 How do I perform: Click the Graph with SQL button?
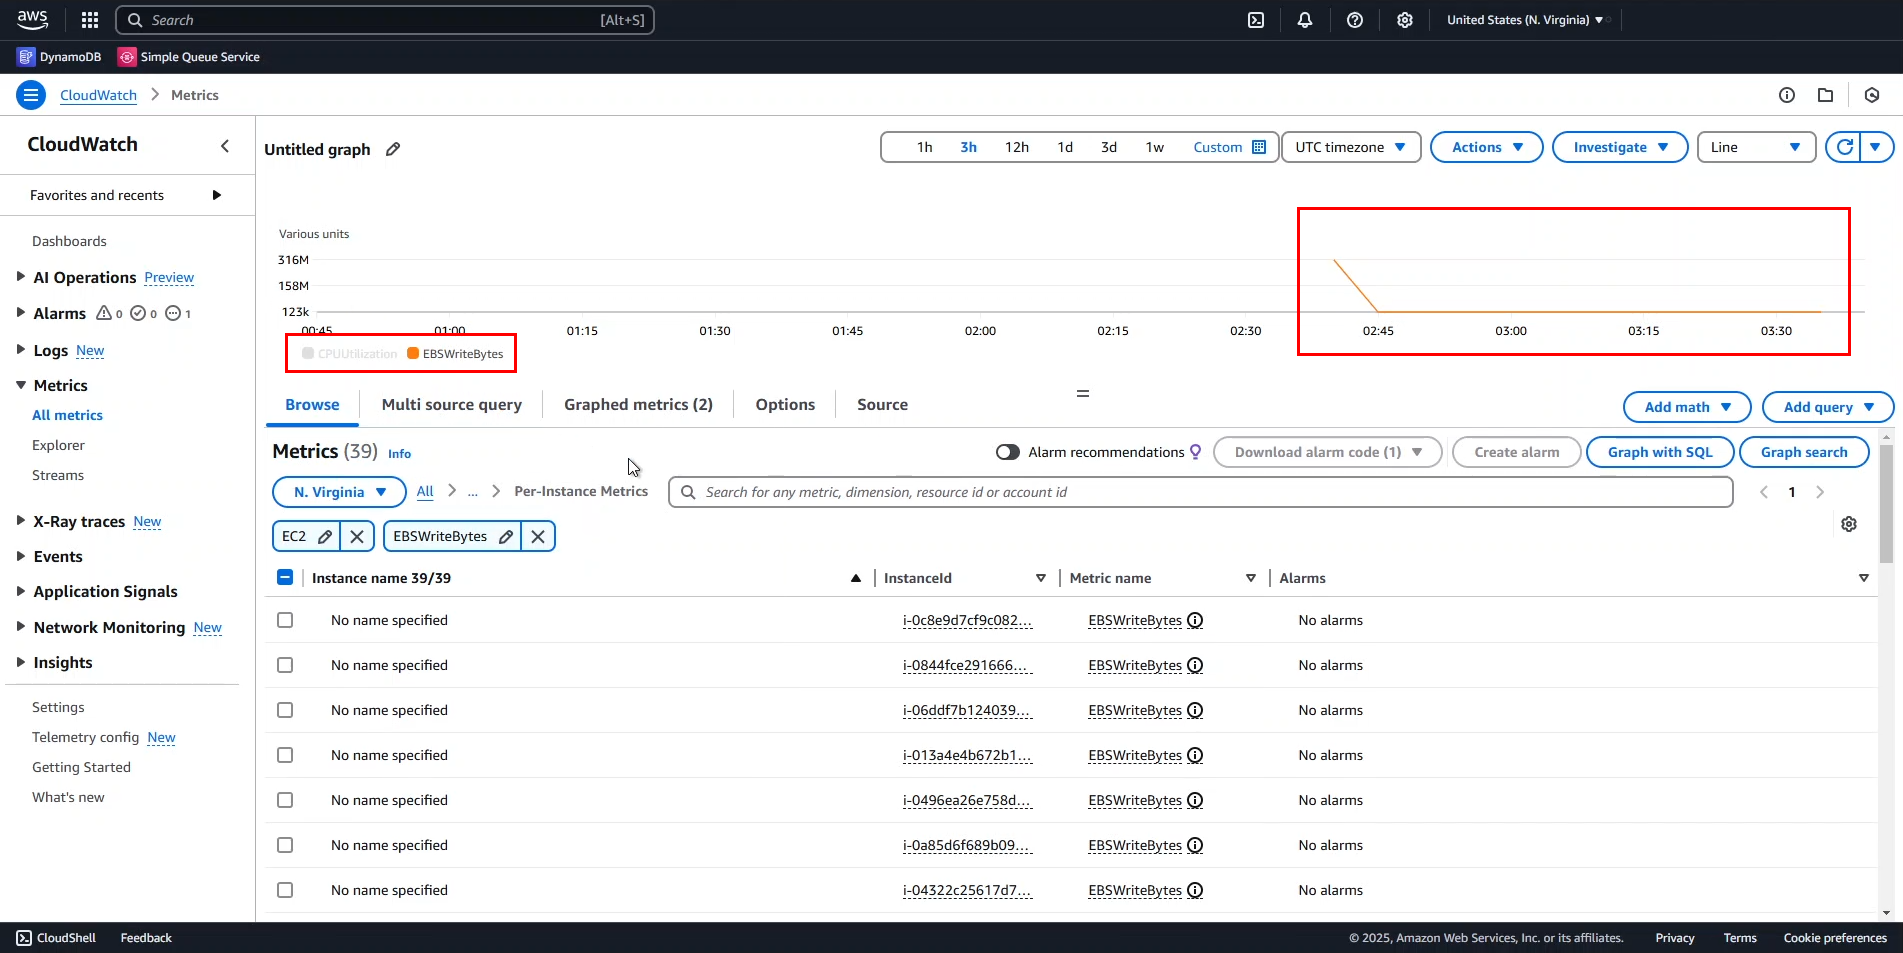click(1660, 452)
